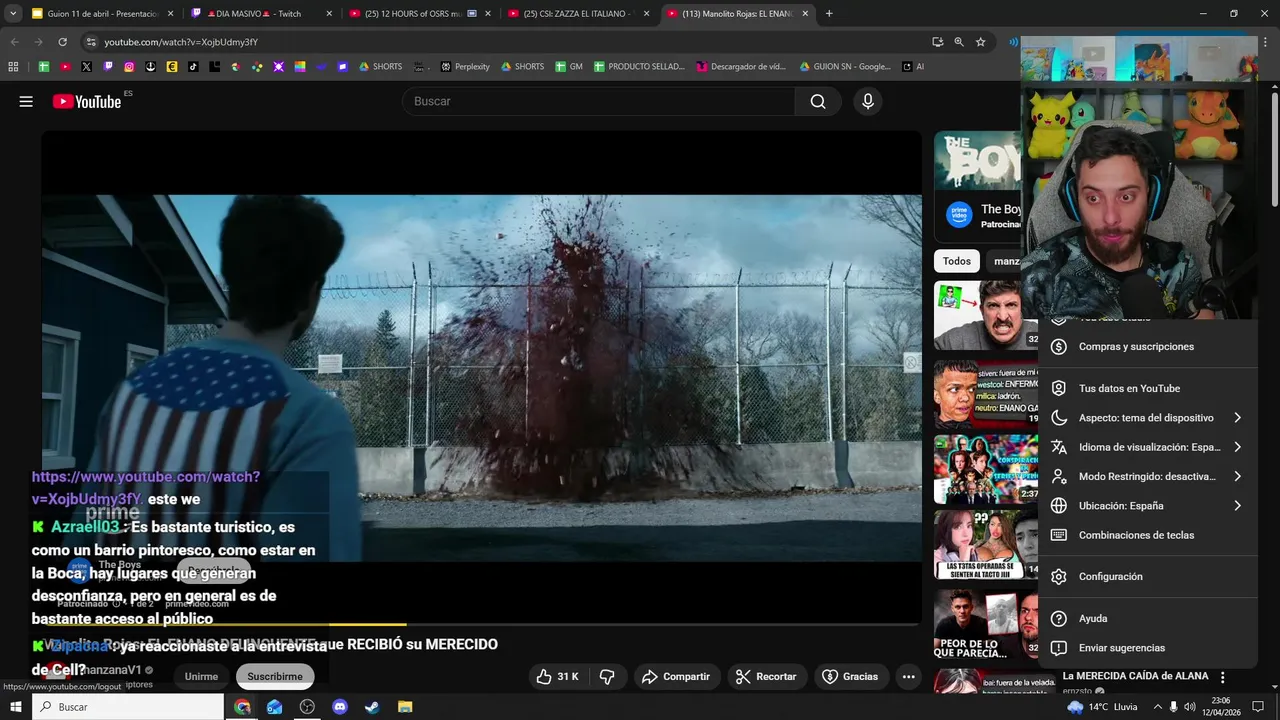Image resolution: width=1280 pixels, height=720 pixels.
Task: Open the PEOR DE LO QUE PARECÍA thumbnail
Action: coord(986,625)
